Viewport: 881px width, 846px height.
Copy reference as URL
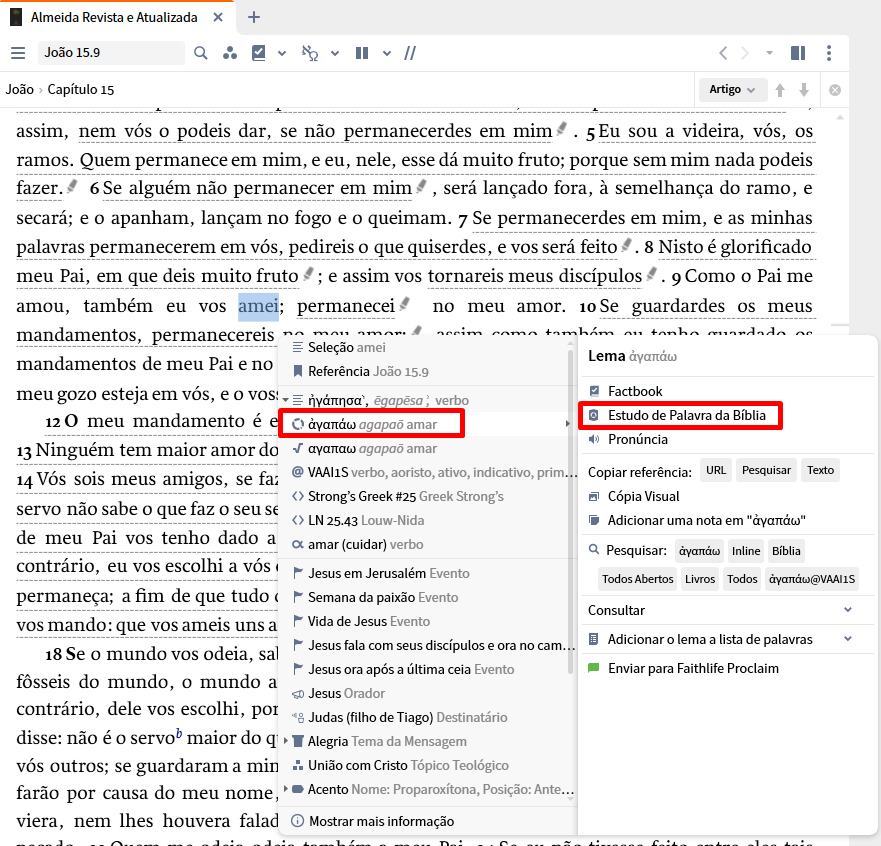[x=715, y=470]
